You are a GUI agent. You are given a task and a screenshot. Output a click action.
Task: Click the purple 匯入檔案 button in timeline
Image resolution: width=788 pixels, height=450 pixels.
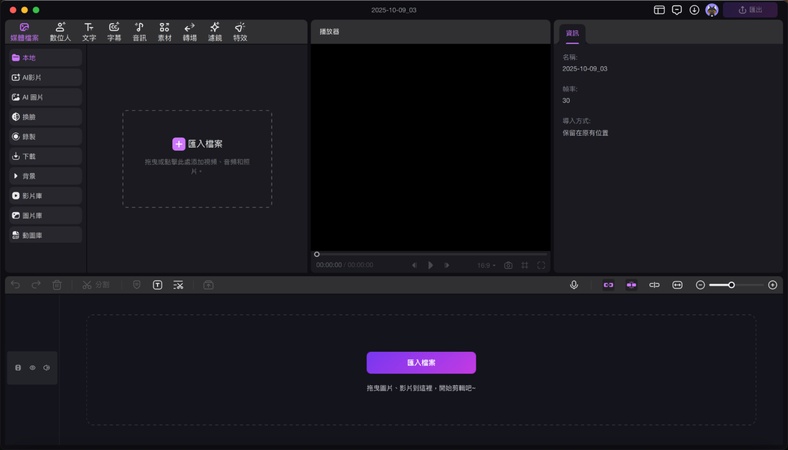(x=421, y=362)
